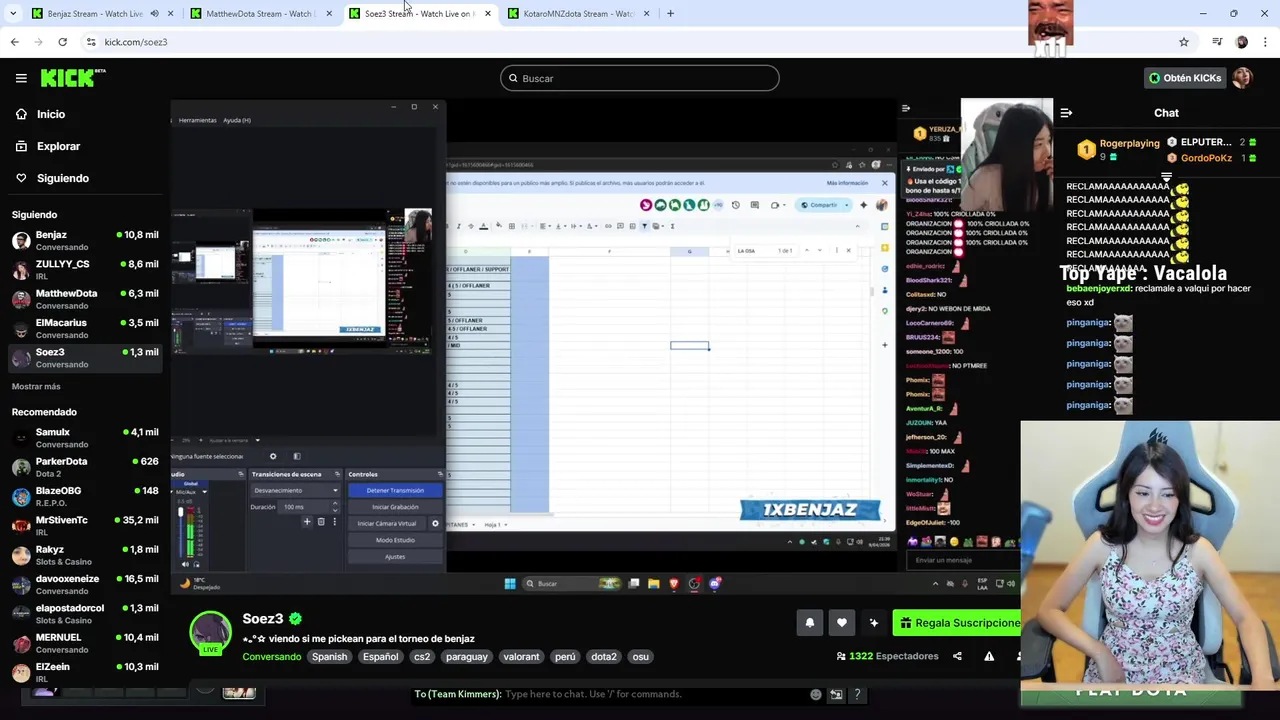Click the source properties gear in OBS
The image size is (1280, 720).
[273, 456]
